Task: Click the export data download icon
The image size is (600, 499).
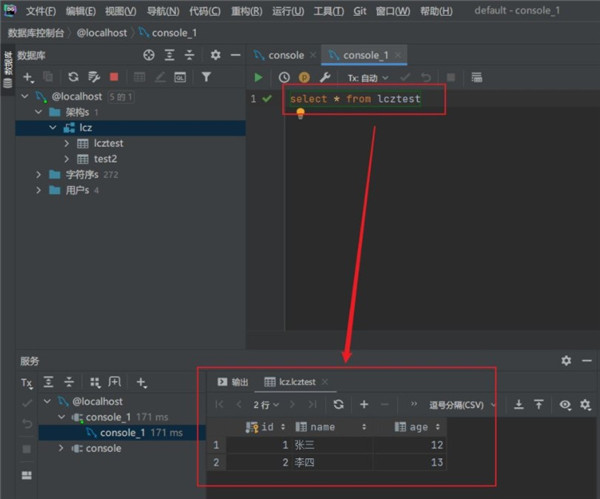Action: [x=519, y=404]
